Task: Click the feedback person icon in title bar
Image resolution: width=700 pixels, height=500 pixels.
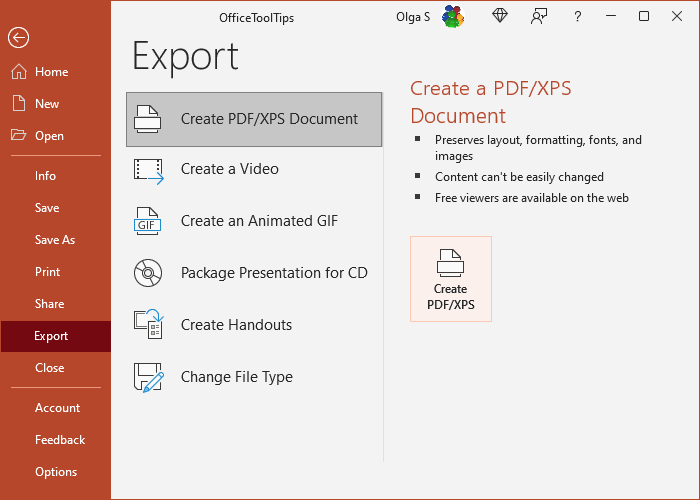Action: pyautogui.click(x=539, y=17)
